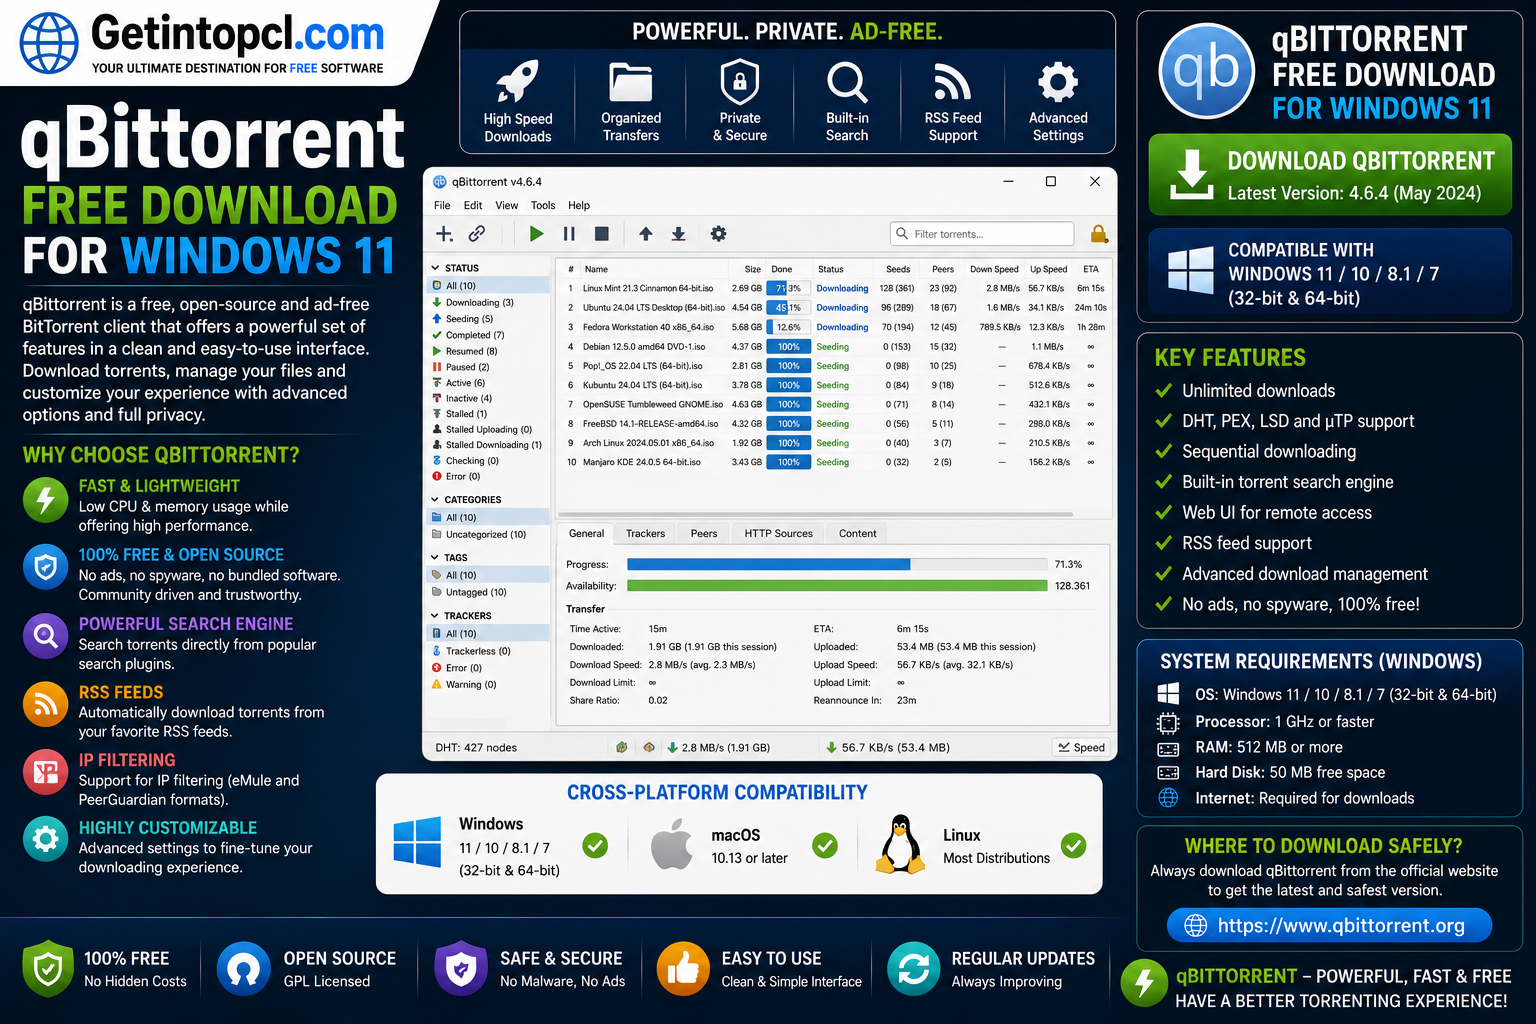Open the Tools menu
This screenshot has width=1536, height=1024.
point(543,205)
